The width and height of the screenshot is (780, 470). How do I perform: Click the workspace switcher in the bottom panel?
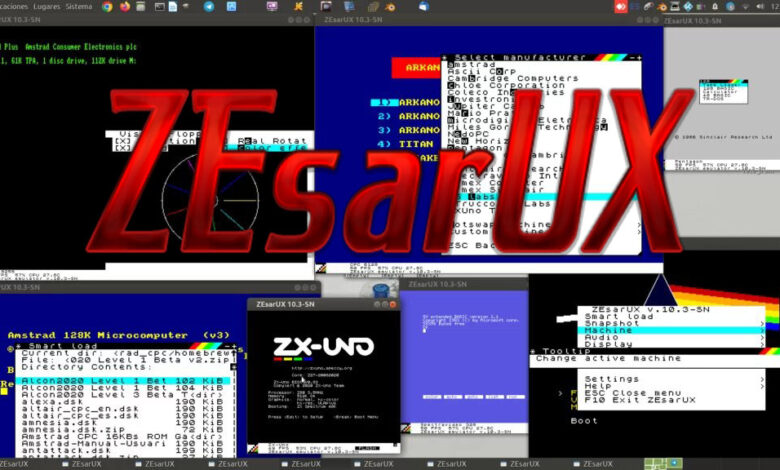663,464
